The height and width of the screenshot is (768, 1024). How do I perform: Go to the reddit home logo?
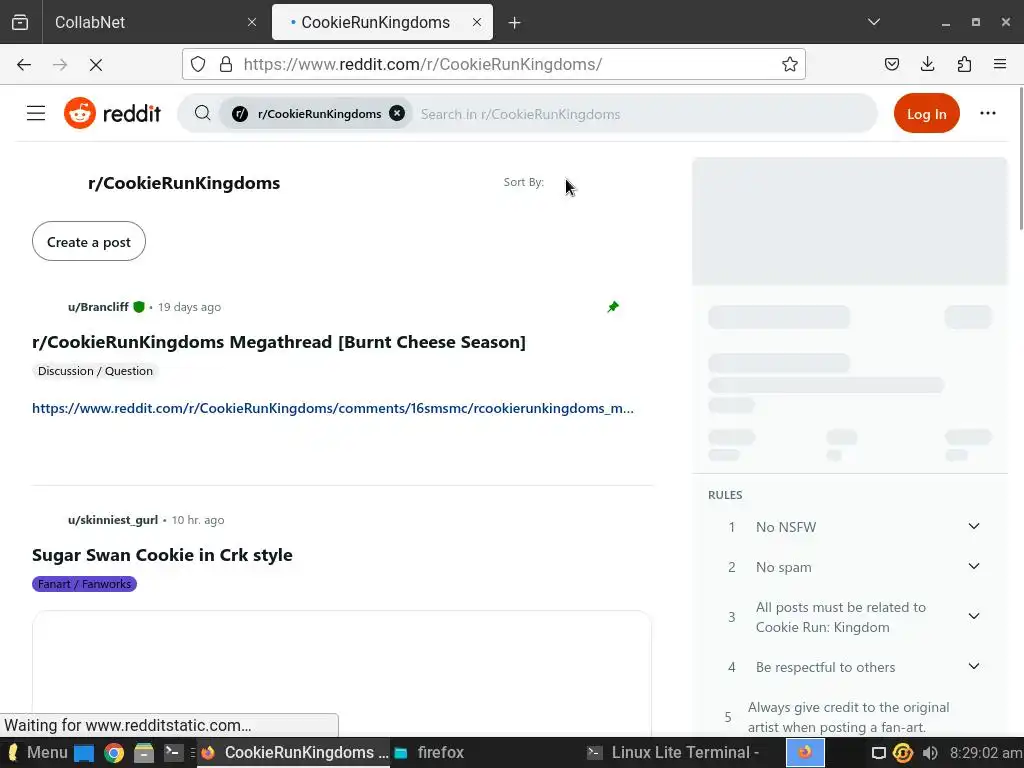[x=112, y=114]
